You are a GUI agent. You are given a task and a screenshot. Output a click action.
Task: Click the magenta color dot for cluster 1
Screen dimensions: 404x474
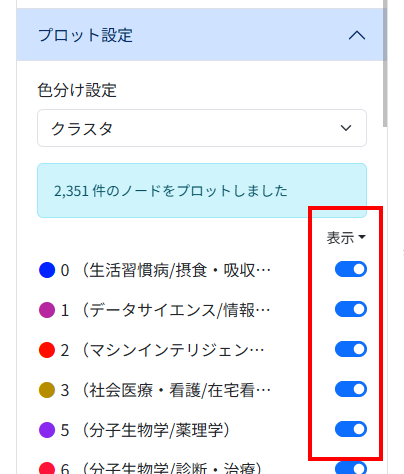[47, 310]
